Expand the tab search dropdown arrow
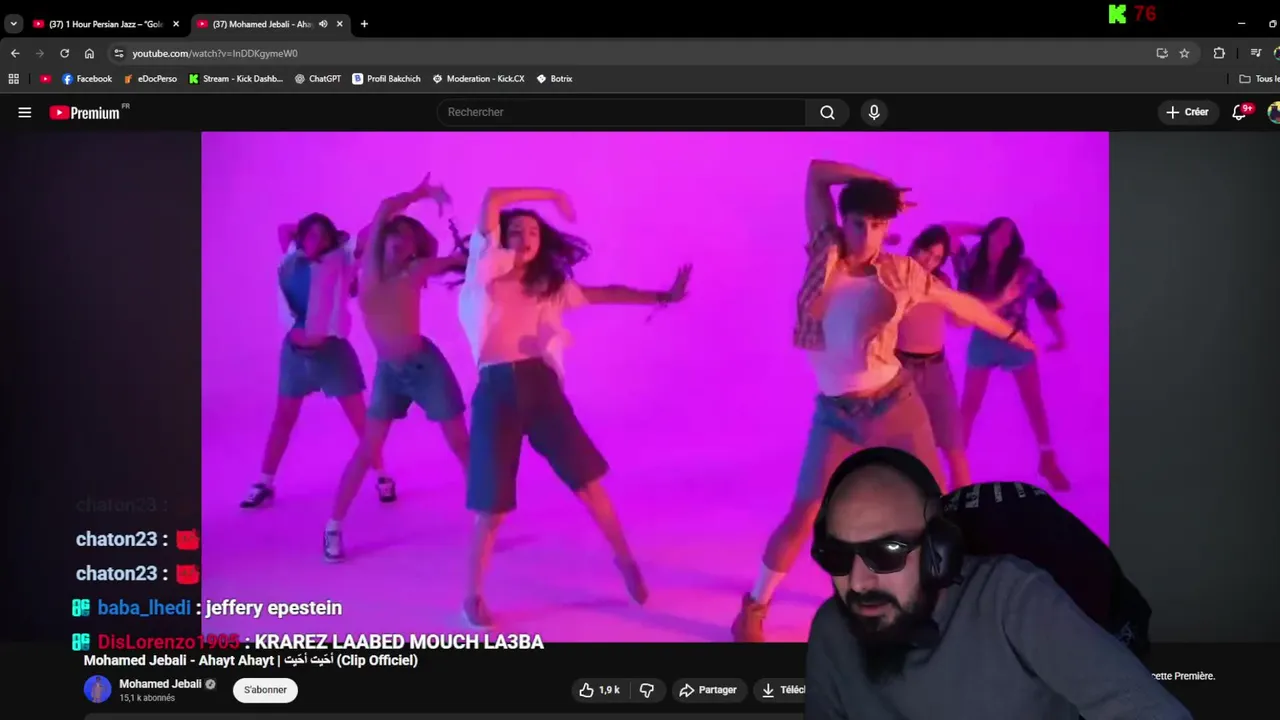1280x720 pixels. [13, 24]
